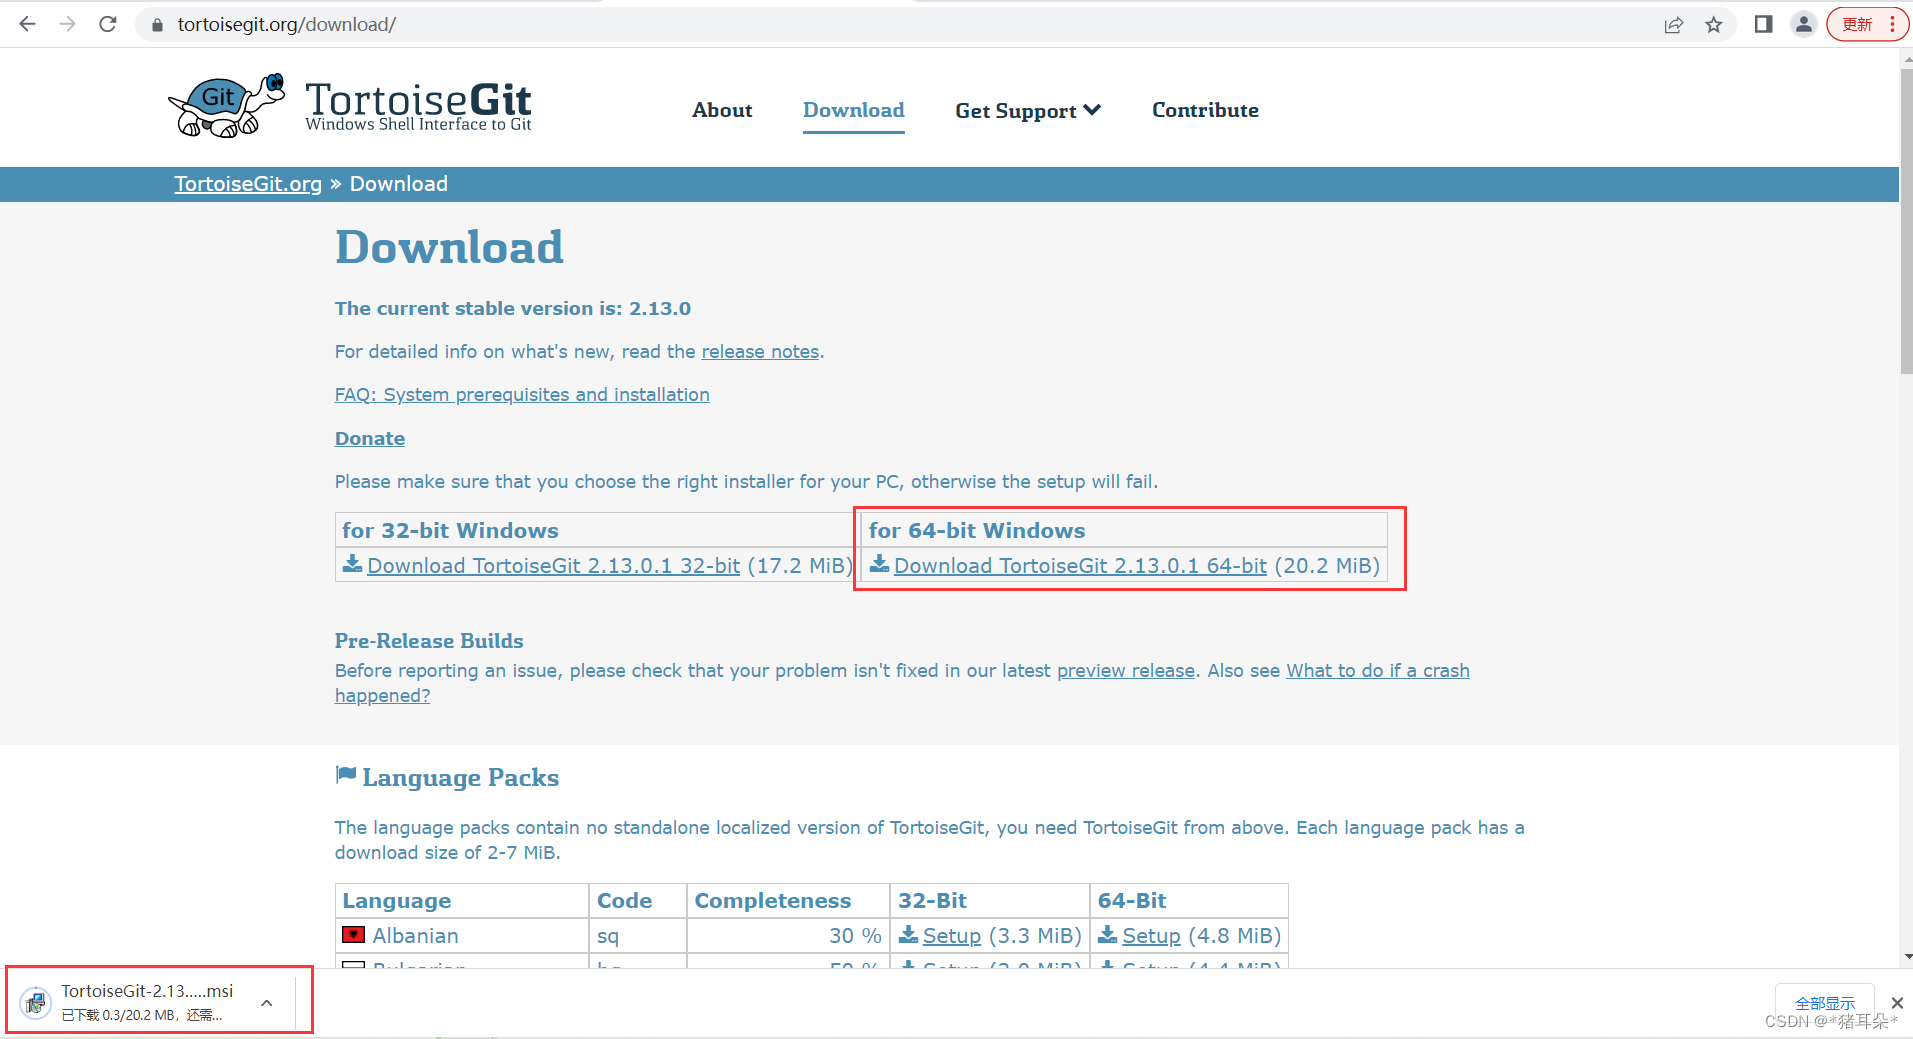1913x1039 pixels.
Task: Reload the page with the refresh icon
Action: click(x=108, y=24)
